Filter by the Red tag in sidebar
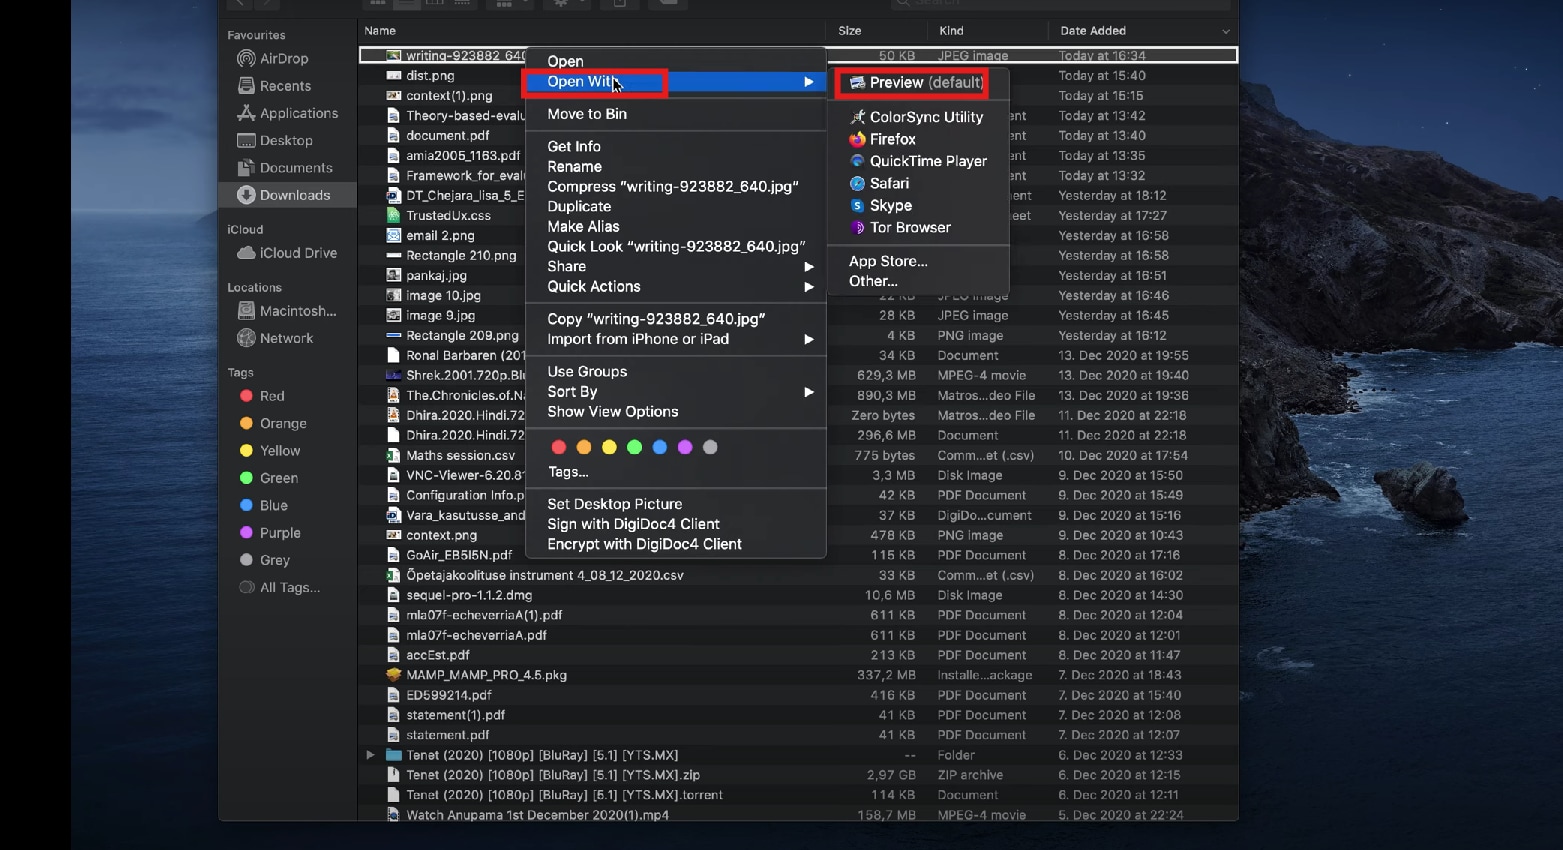1563x850 pixels. (x=262, y=396)
